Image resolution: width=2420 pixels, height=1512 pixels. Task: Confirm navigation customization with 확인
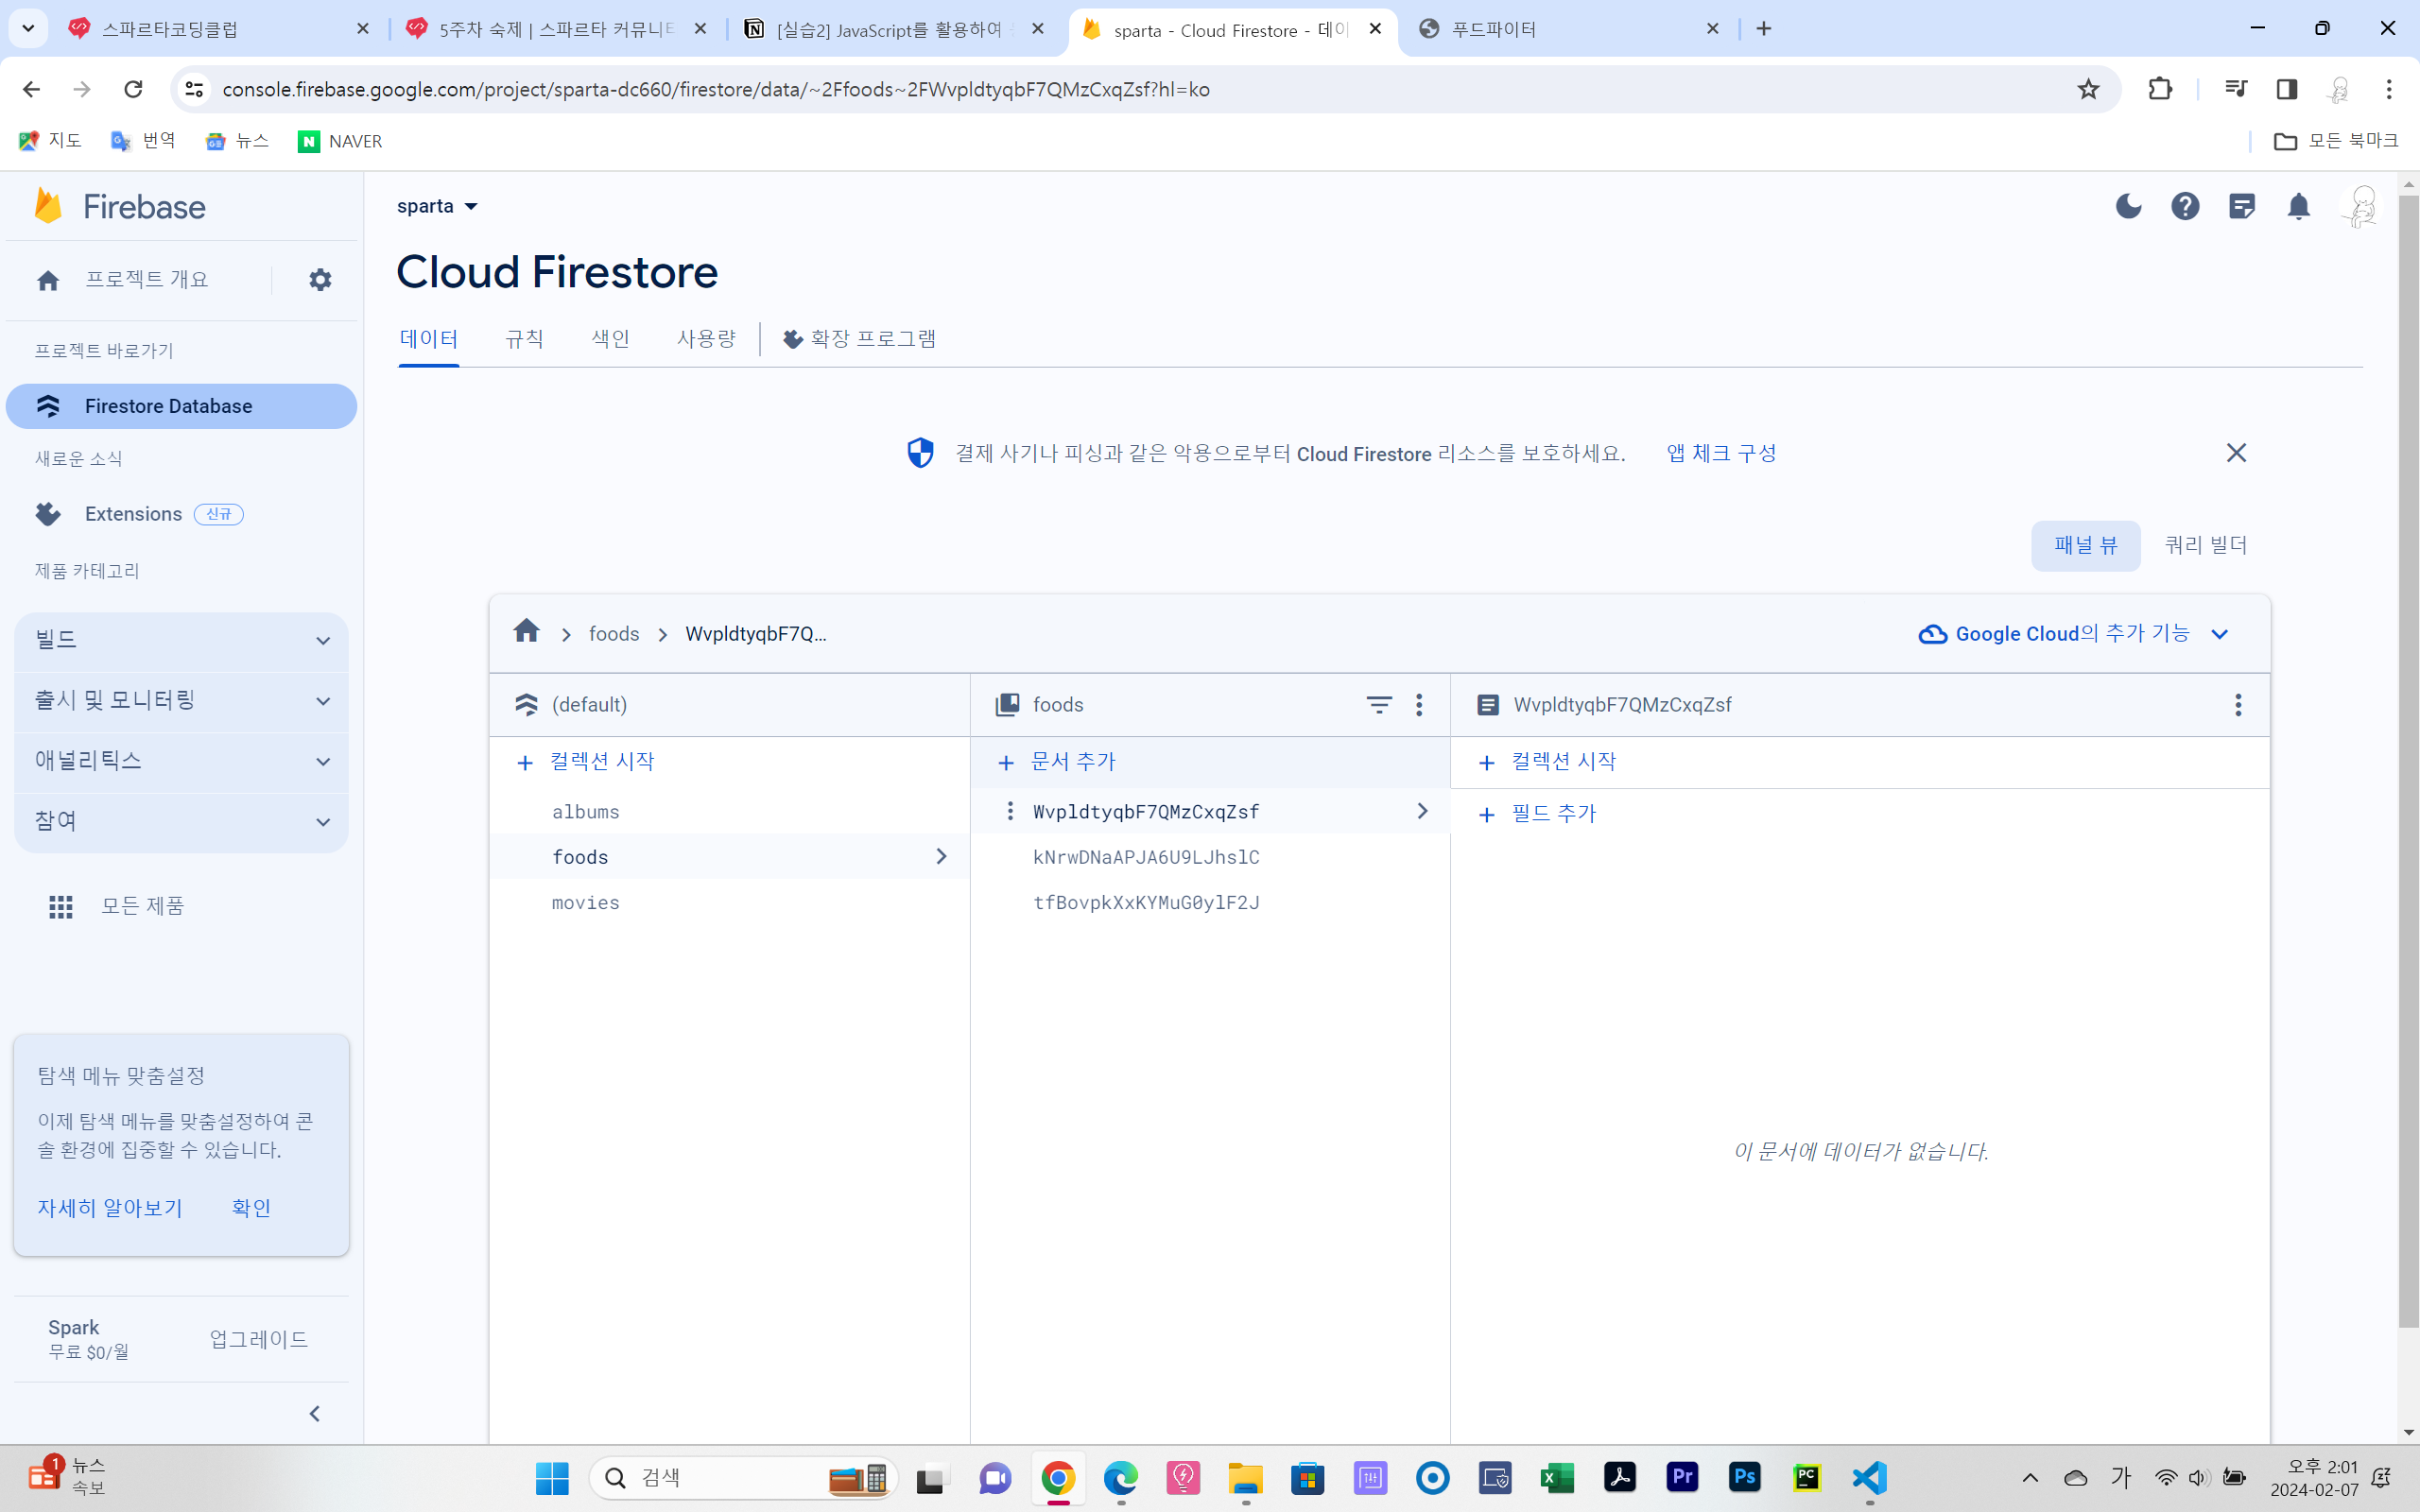(x=251, y=1208)
